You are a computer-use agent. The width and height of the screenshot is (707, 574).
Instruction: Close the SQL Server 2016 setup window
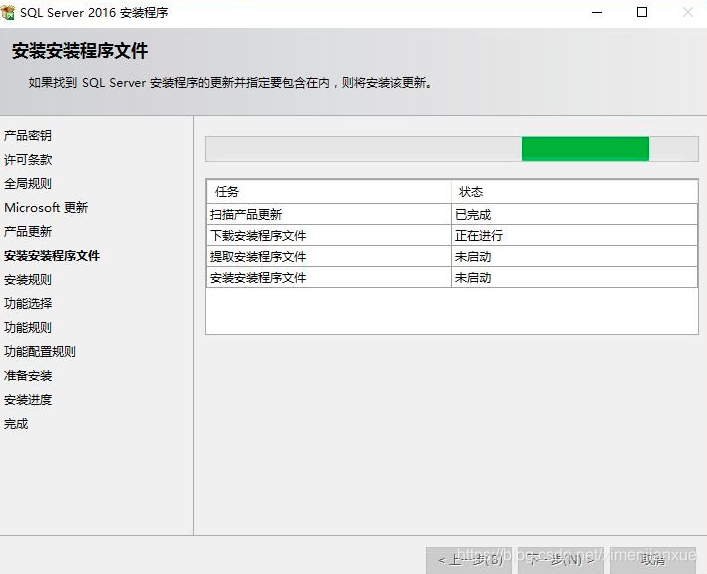[x=688, y=13]
